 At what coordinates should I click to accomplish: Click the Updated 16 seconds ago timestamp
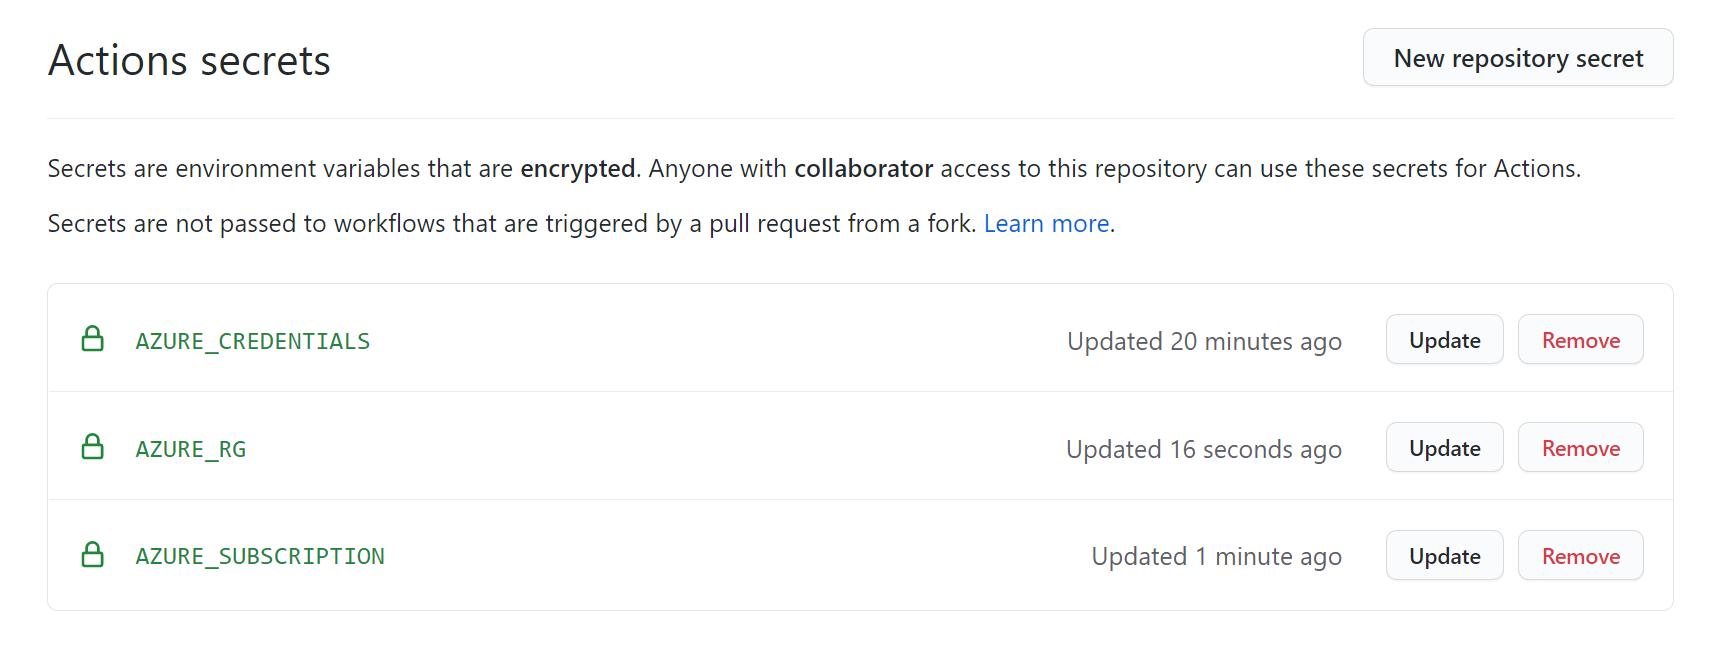(1204, 450)
